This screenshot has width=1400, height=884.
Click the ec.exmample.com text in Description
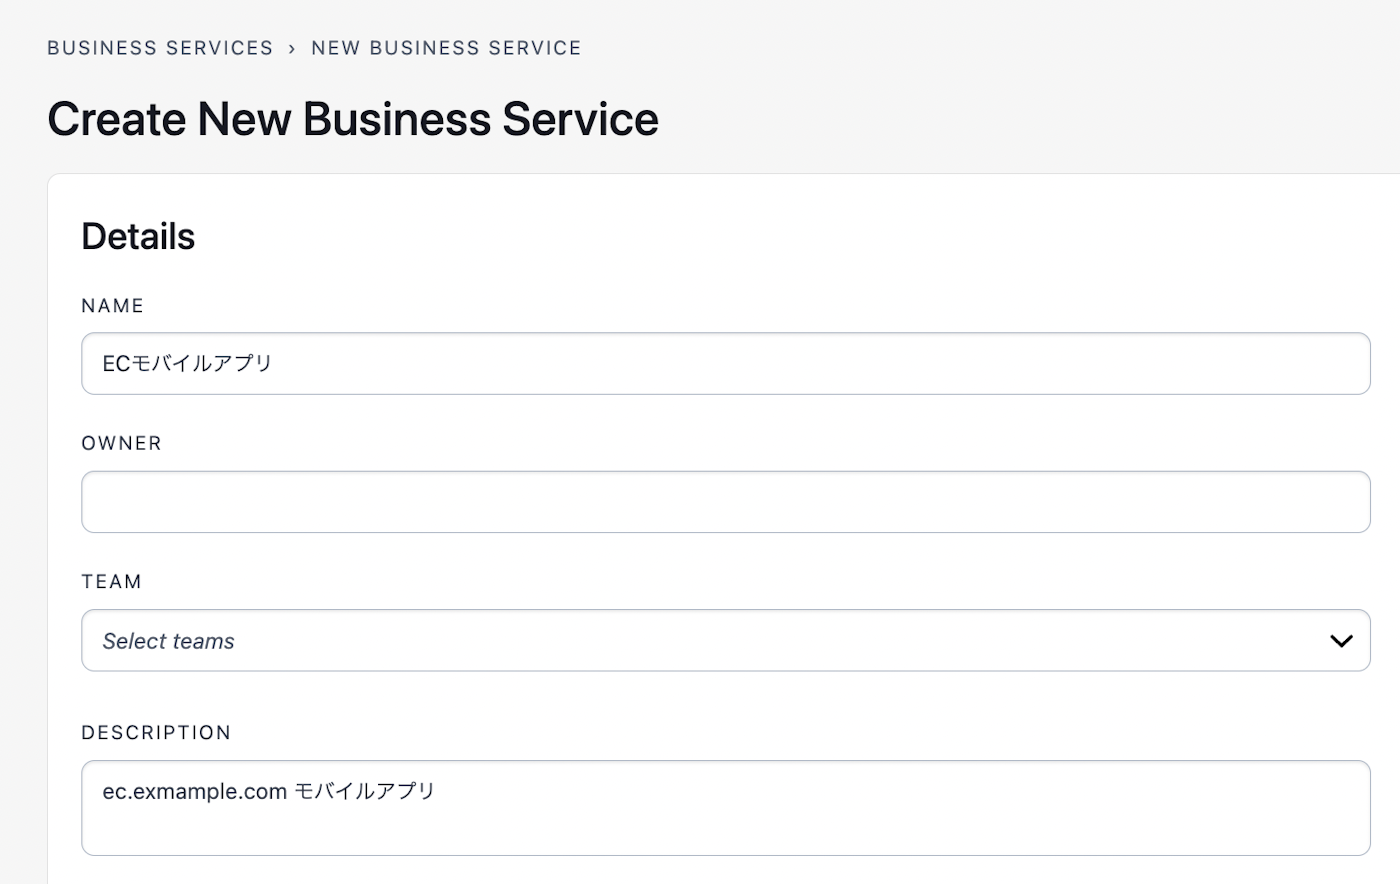click(195, 792)
